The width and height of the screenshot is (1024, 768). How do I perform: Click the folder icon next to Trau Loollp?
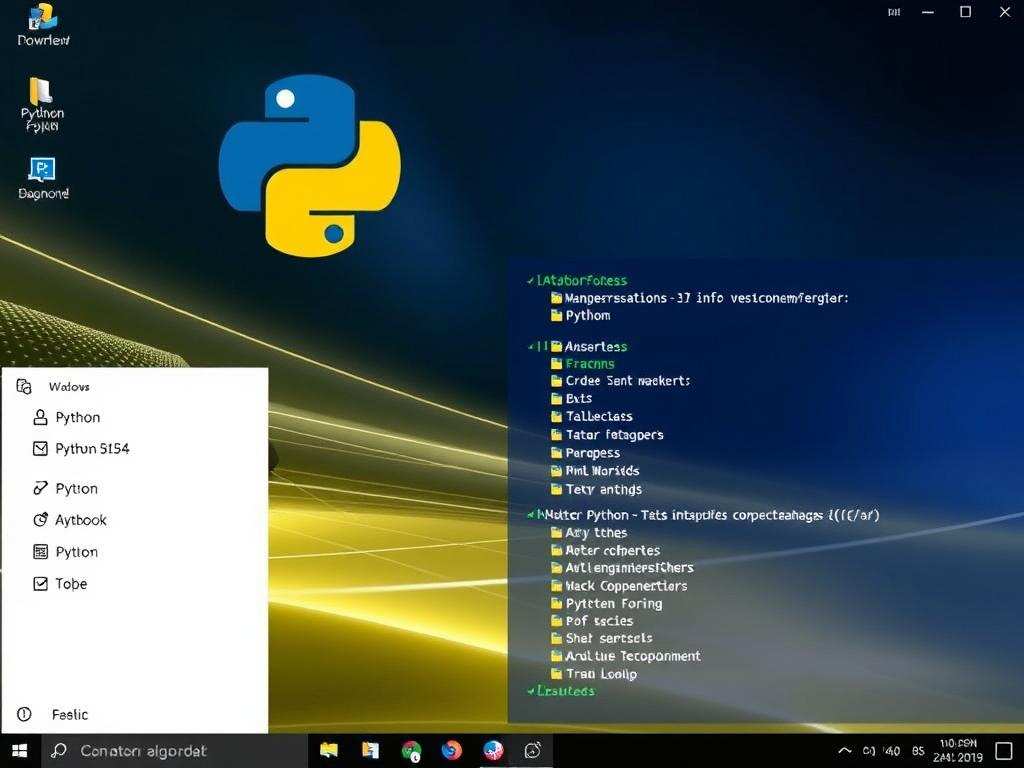pos(556,673)
